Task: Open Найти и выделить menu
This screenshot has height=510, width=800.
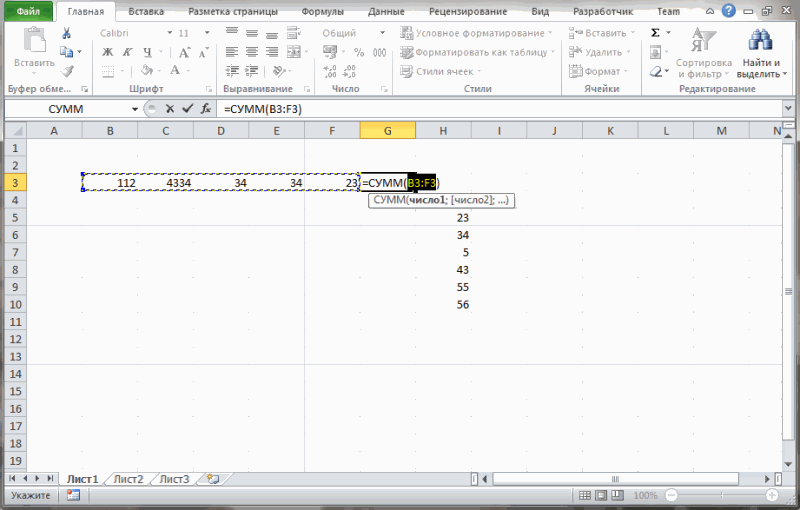Action: (x=761, y=53)
